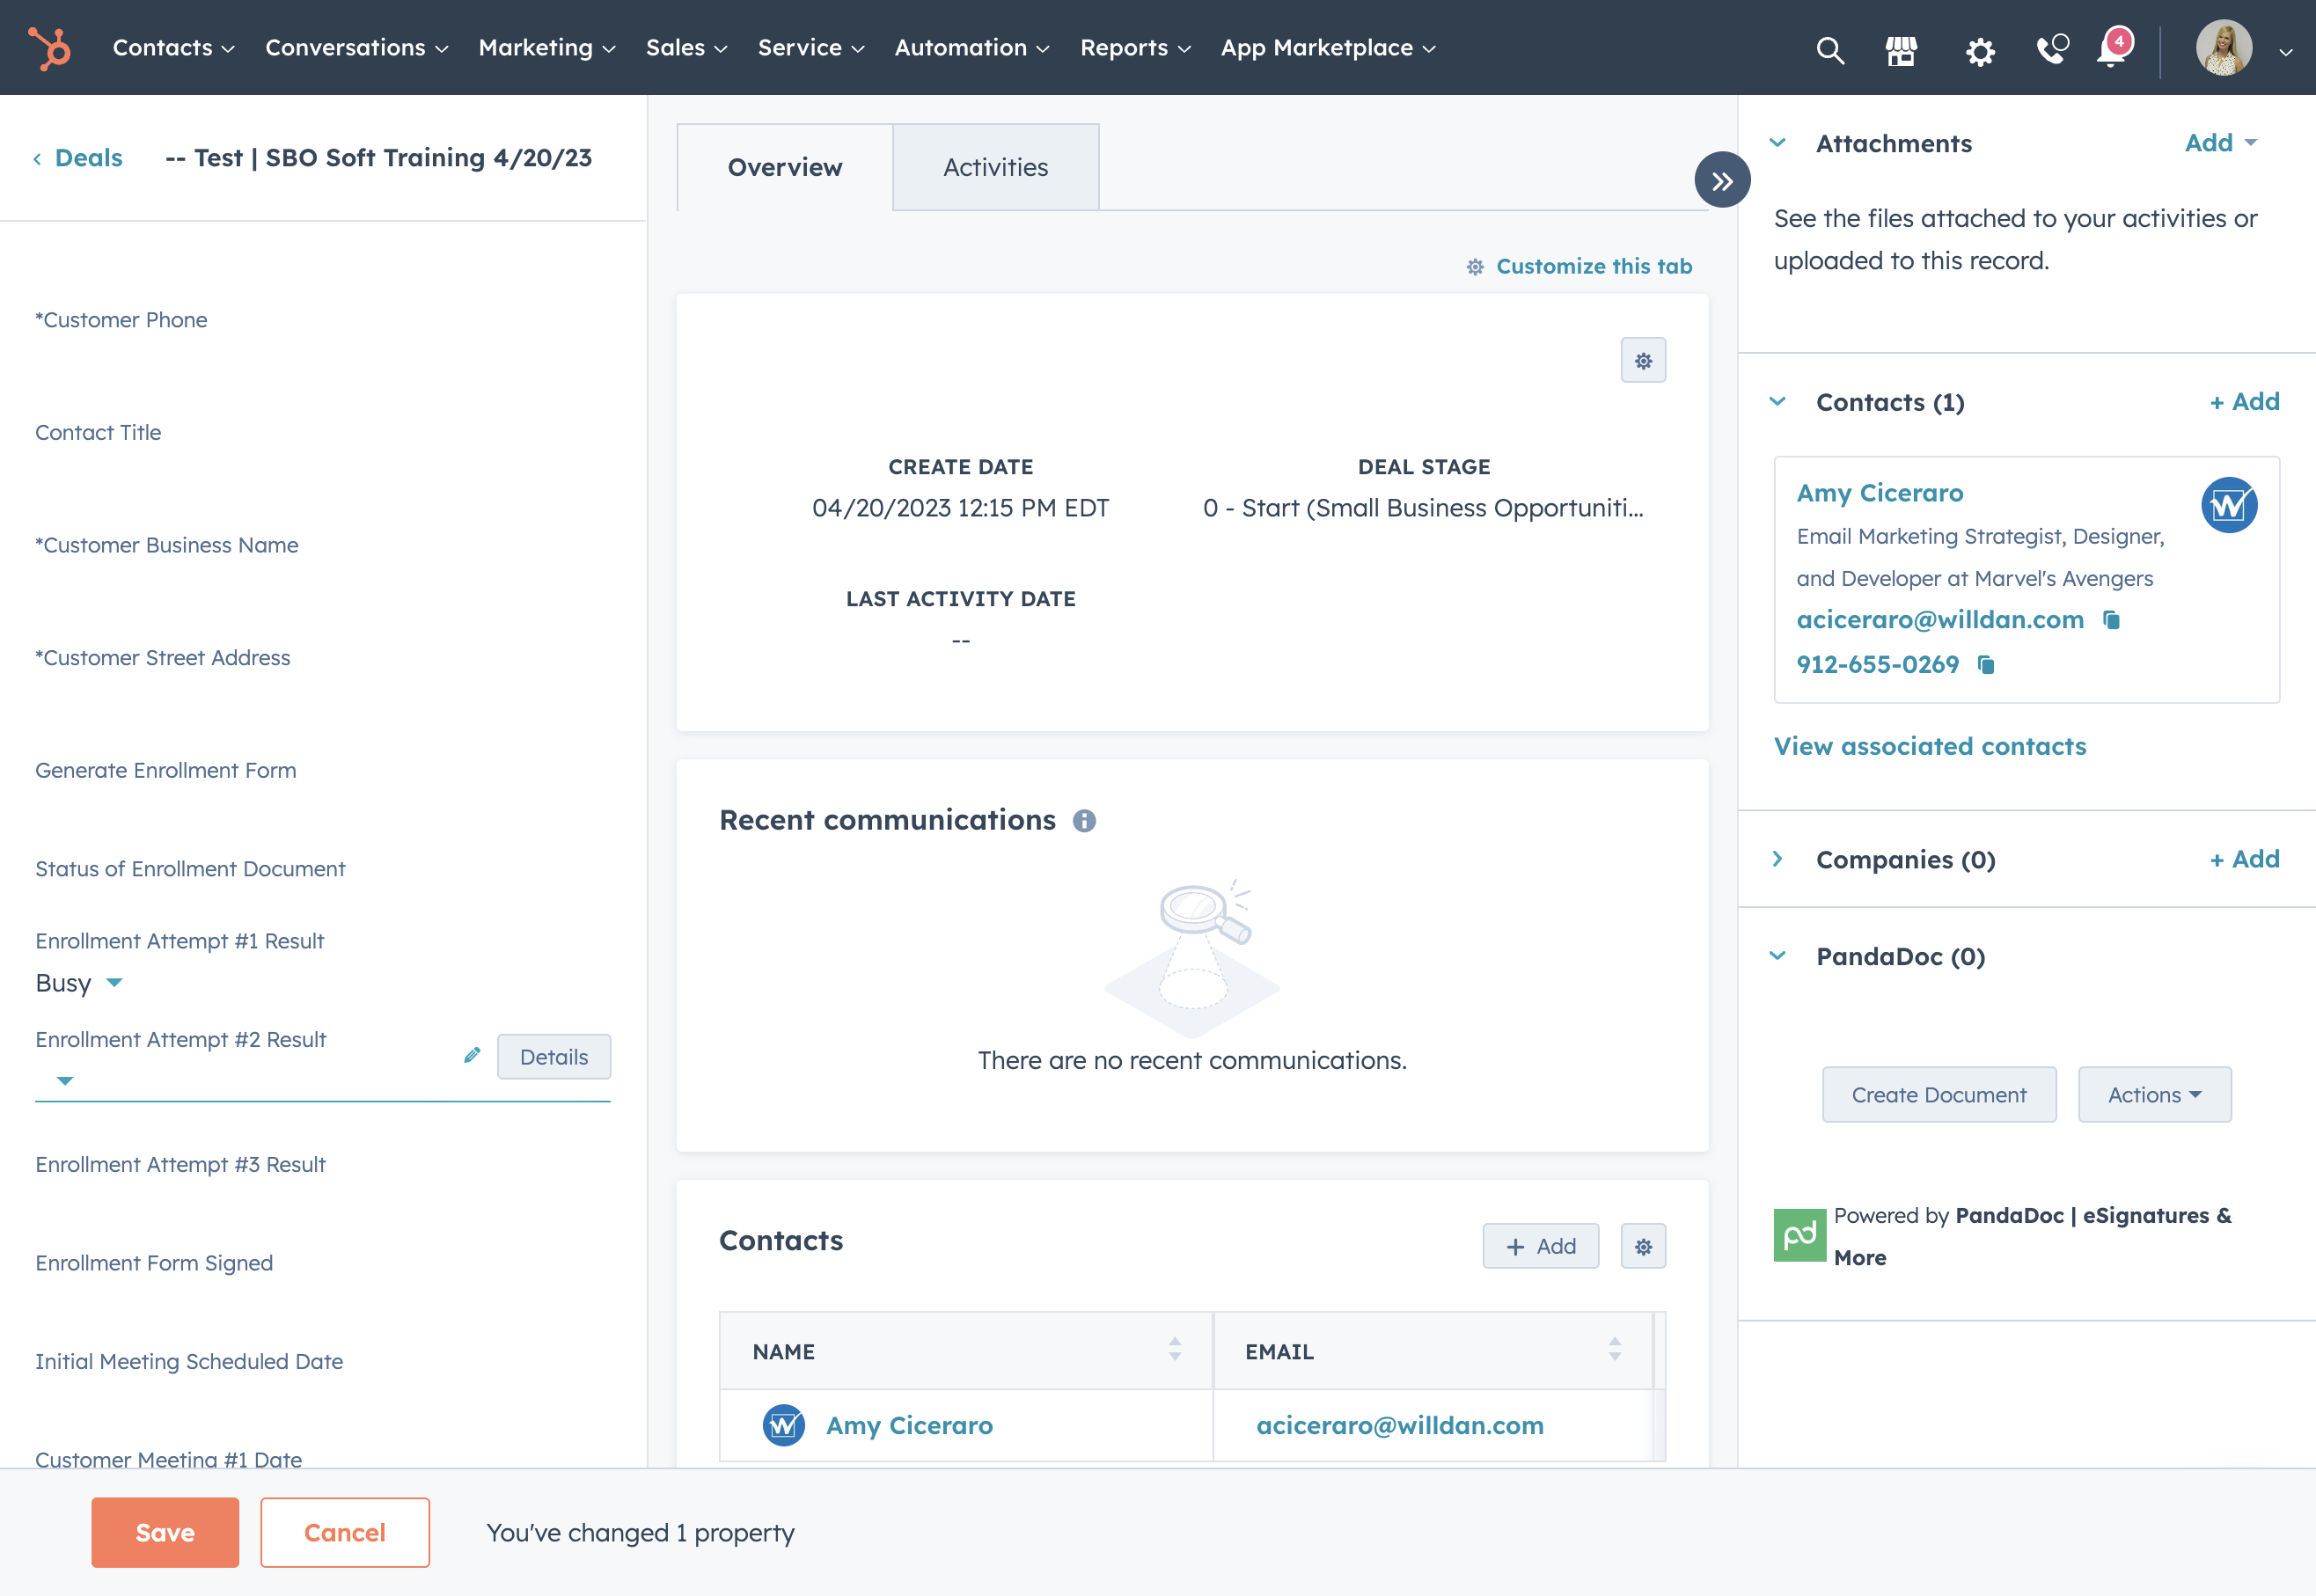Expand the Companies (0) section
This screenshot has height=1596, width=2316.
pyautogui.click(x=1777, y=859)
